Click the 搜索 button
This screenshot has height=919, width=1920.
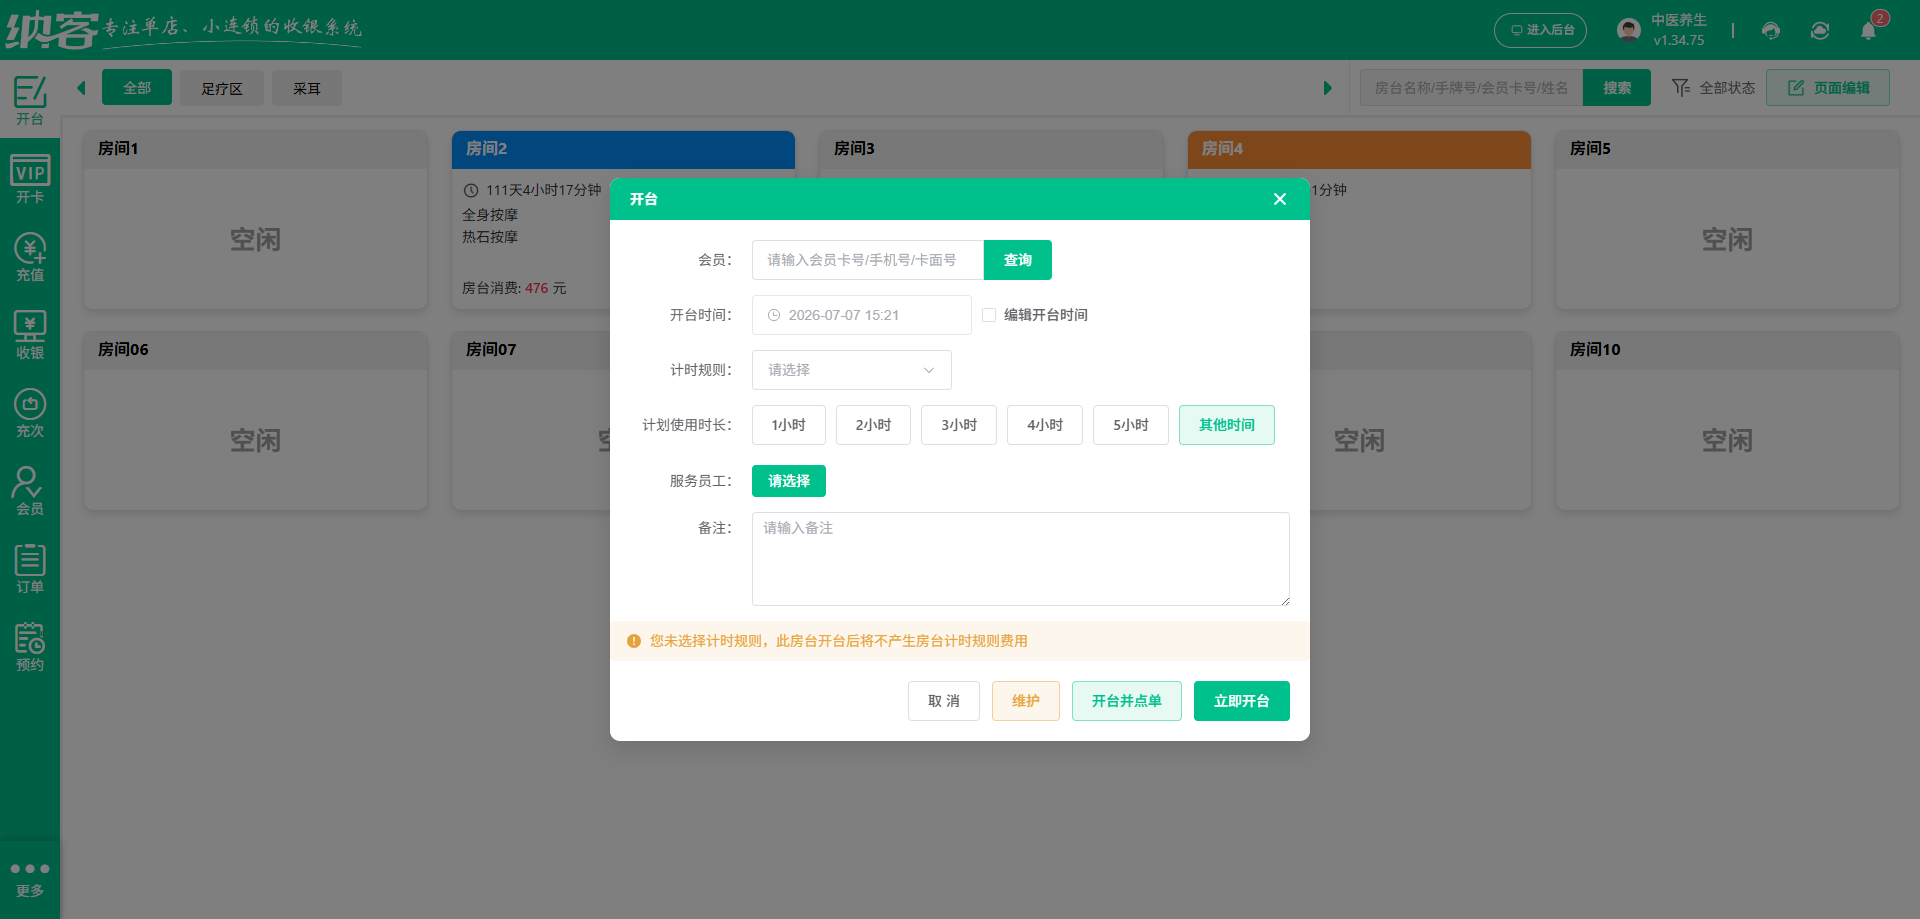pyautogui.click(x=1617, y=88)
